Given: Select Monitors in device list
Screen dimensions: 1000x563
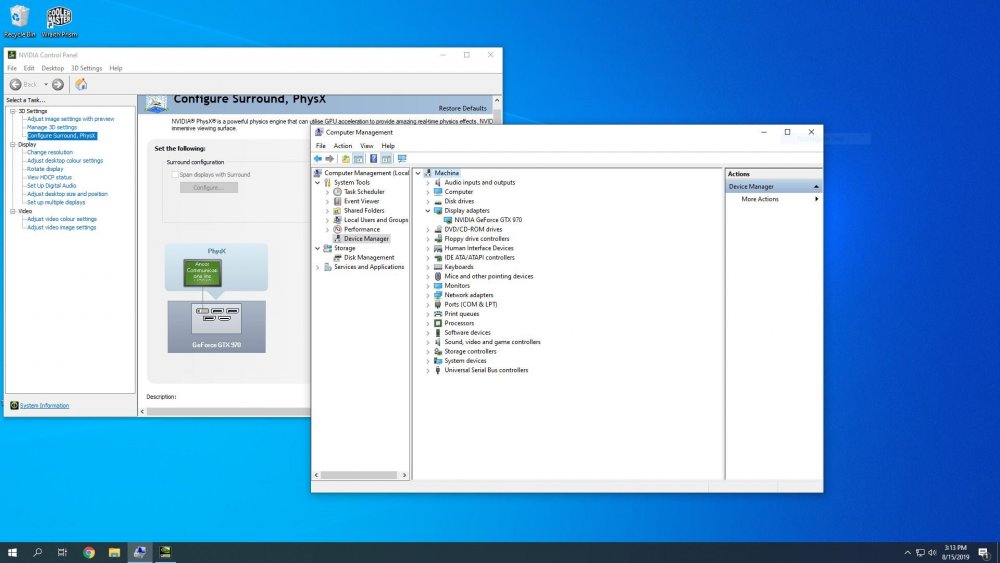Looking at the screenshot, I should tap(457, 286).
